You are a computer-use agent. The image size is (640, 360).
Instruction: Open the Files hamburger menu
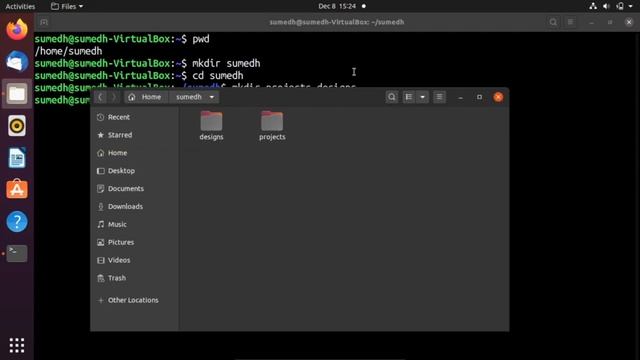point(439,97)
